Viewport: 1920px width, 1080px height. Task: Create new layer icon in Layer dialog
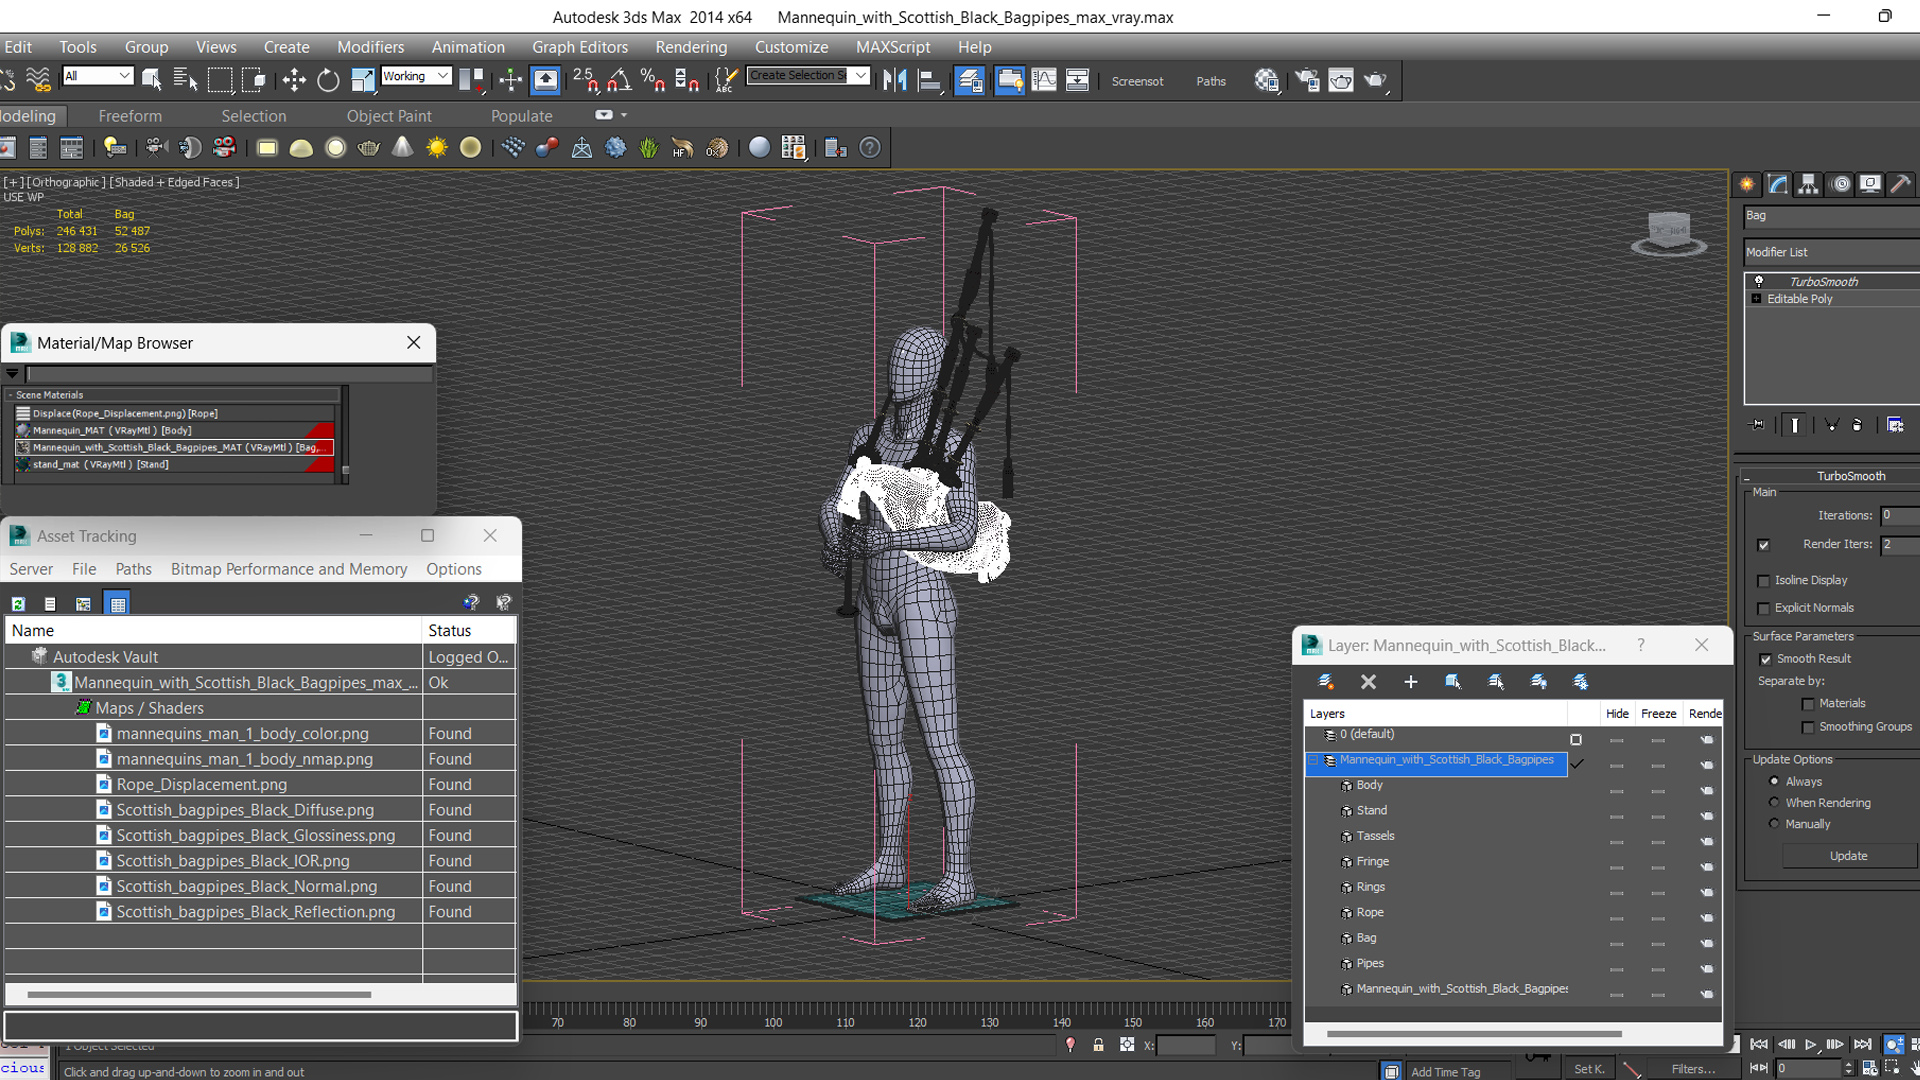tap(1326, 682)
